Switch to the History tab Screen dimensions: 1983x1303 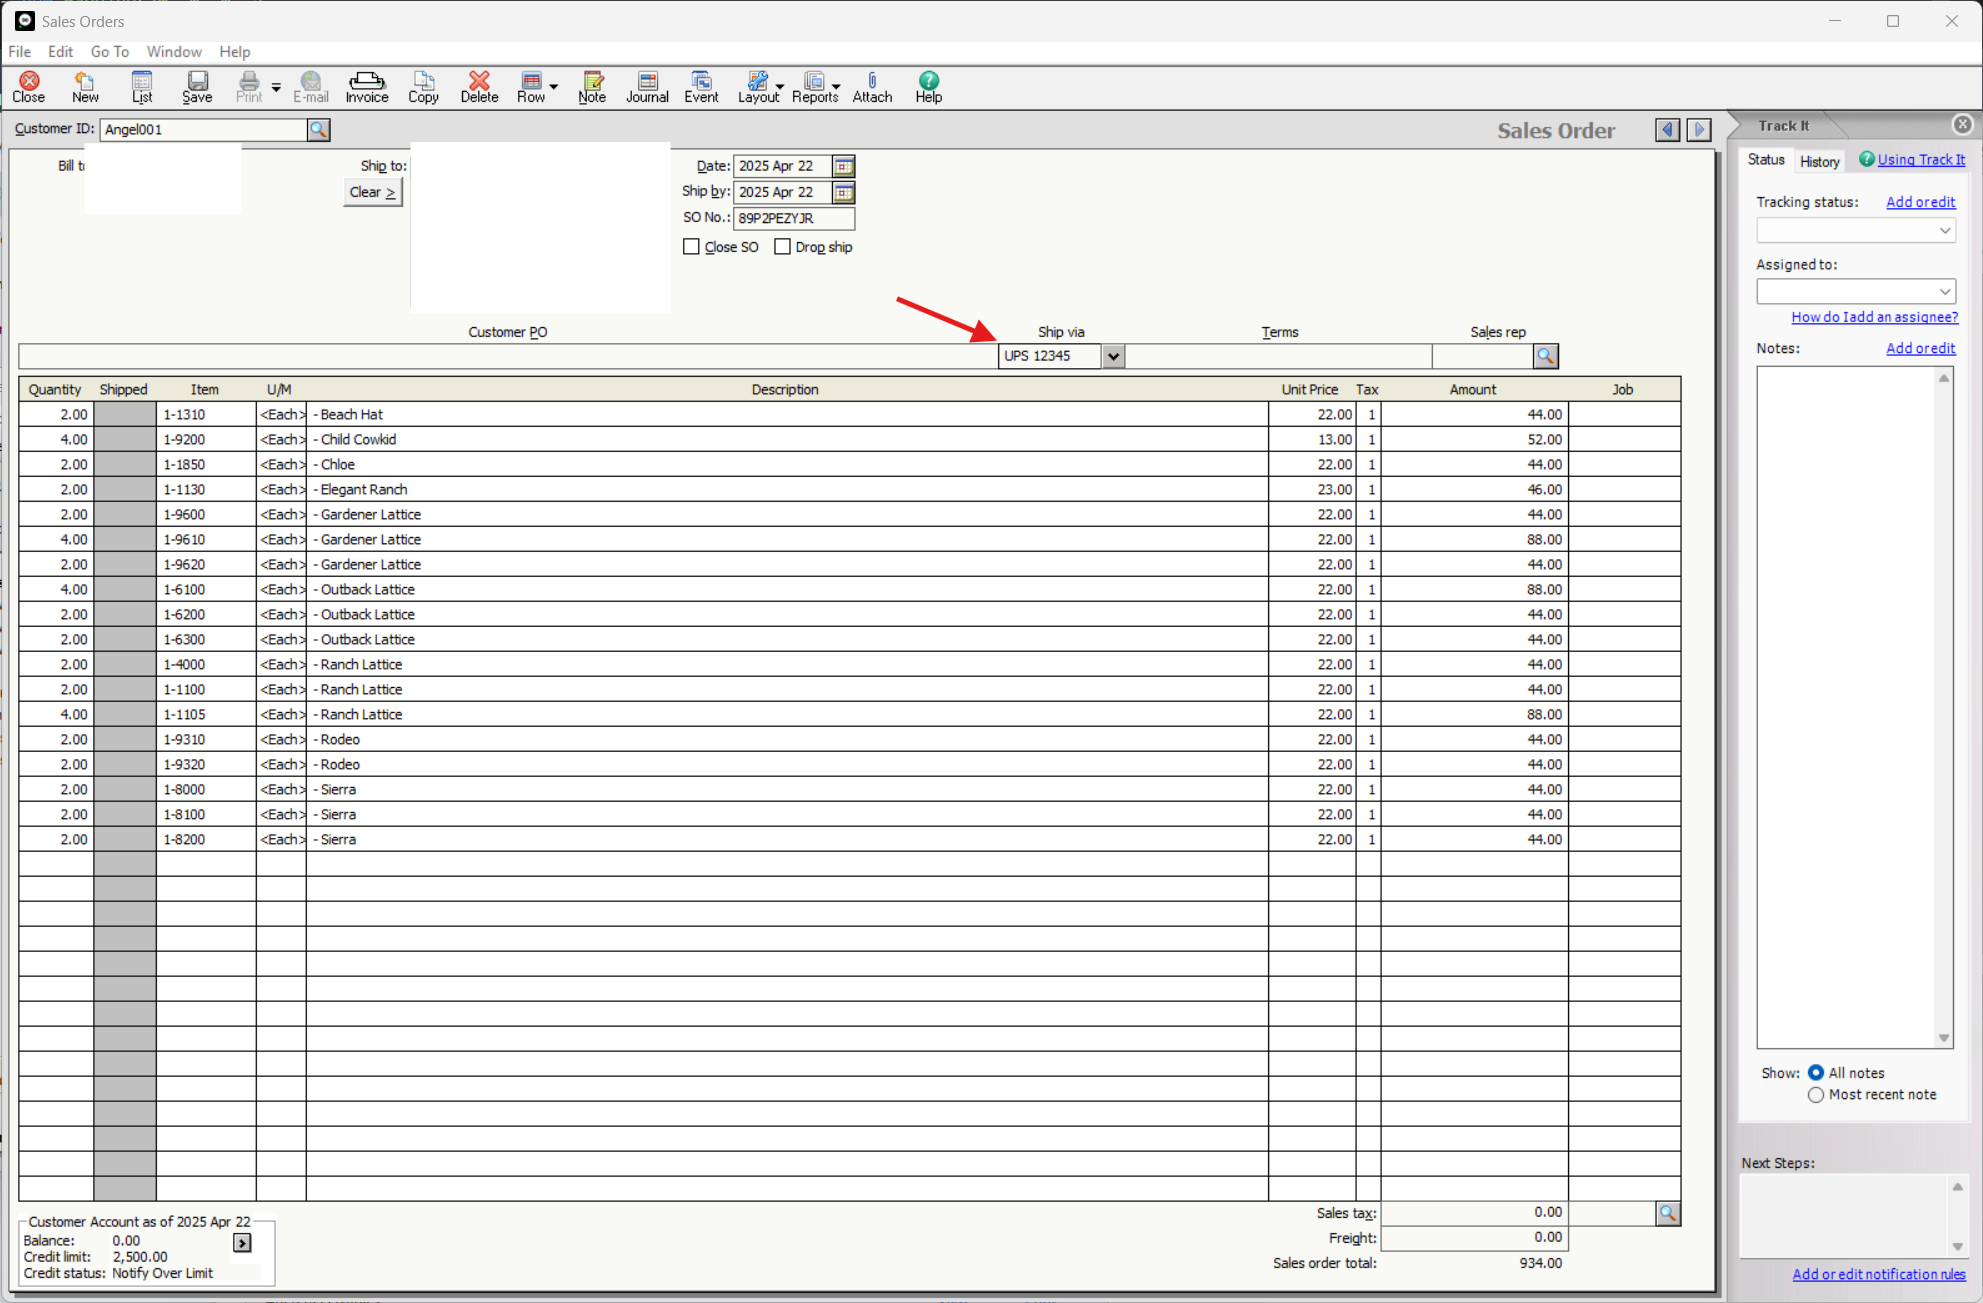point(1819,161)
